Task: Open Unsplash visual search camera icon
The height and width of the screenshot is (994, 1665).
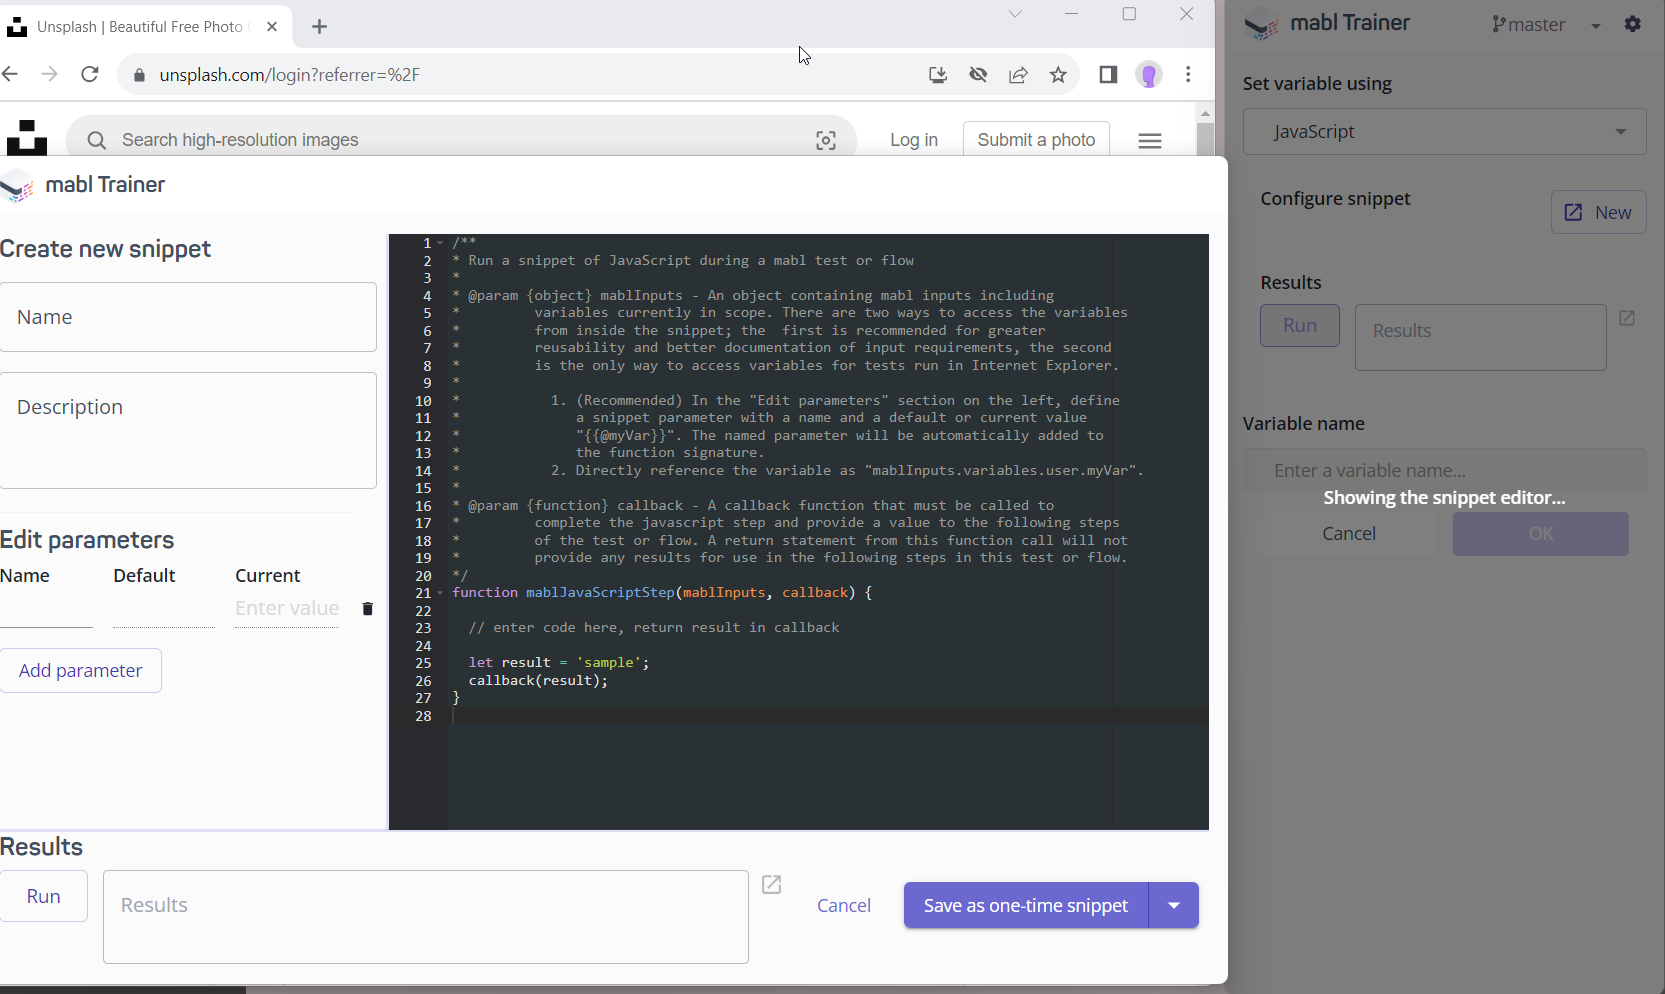Action: tap(826, 140)
